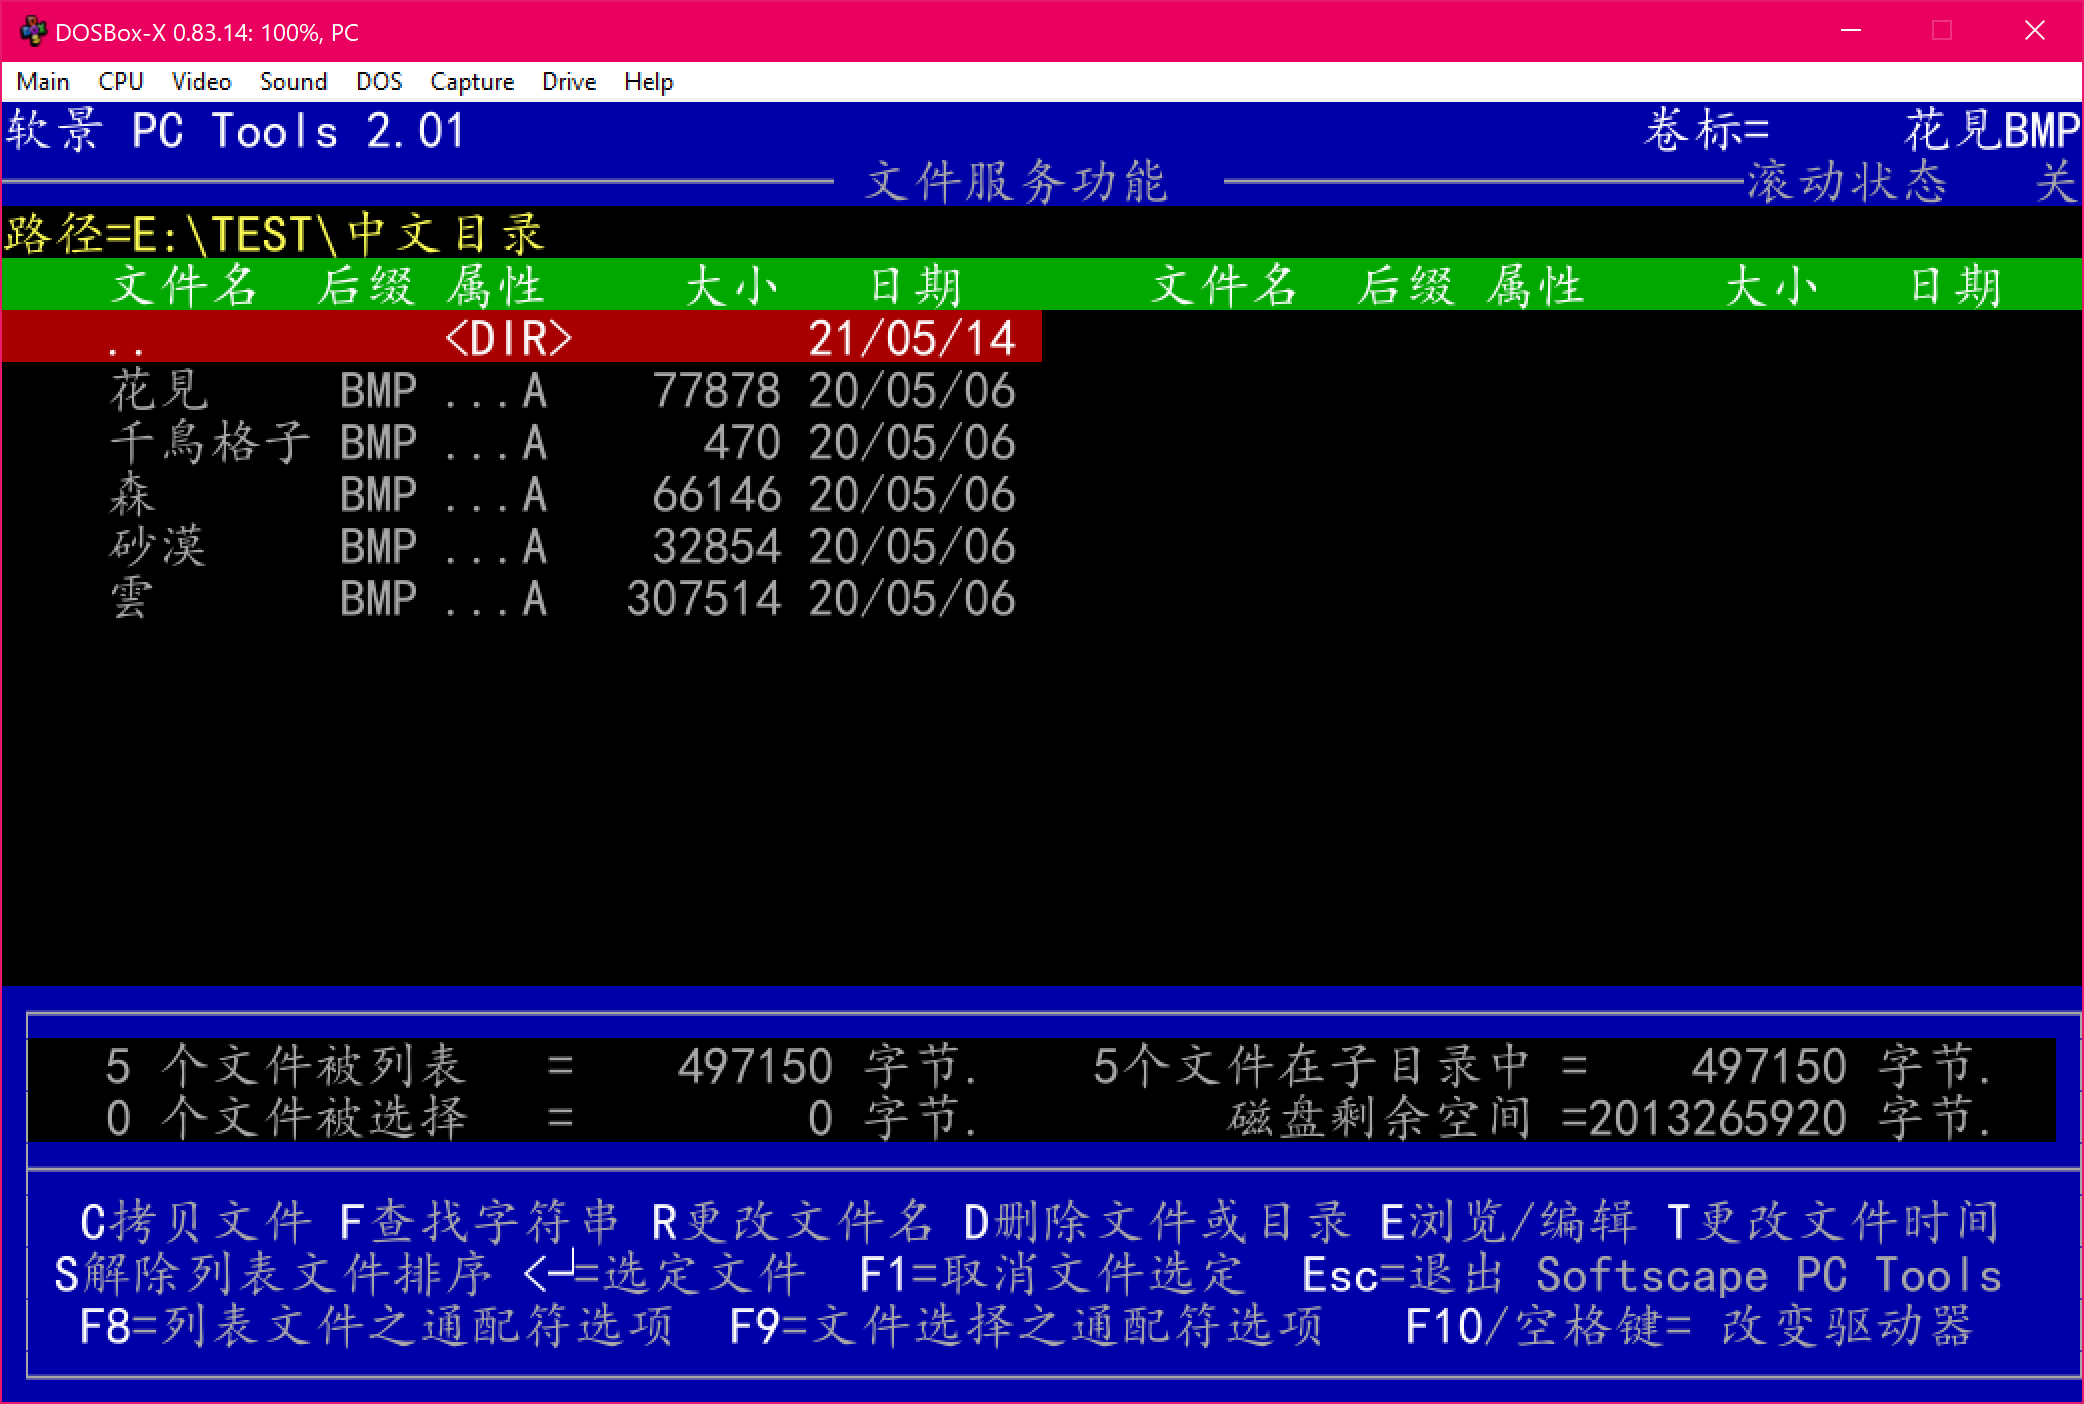This screenshot has width=2084, height=1404.
Task: Select the 花見 BMP file row
Action: click(x=560, y=390)
